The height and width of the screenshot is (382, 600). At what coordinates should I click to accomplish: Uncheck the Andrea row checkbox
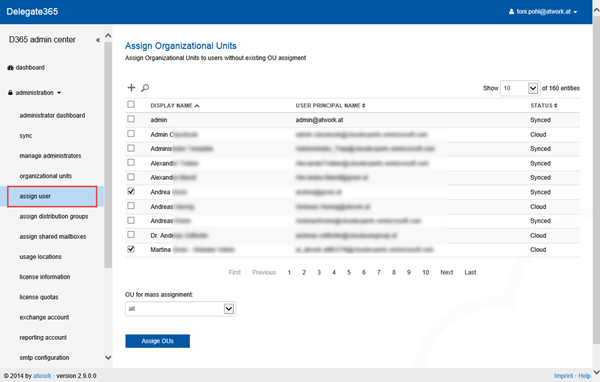click(x=131, y=191)
